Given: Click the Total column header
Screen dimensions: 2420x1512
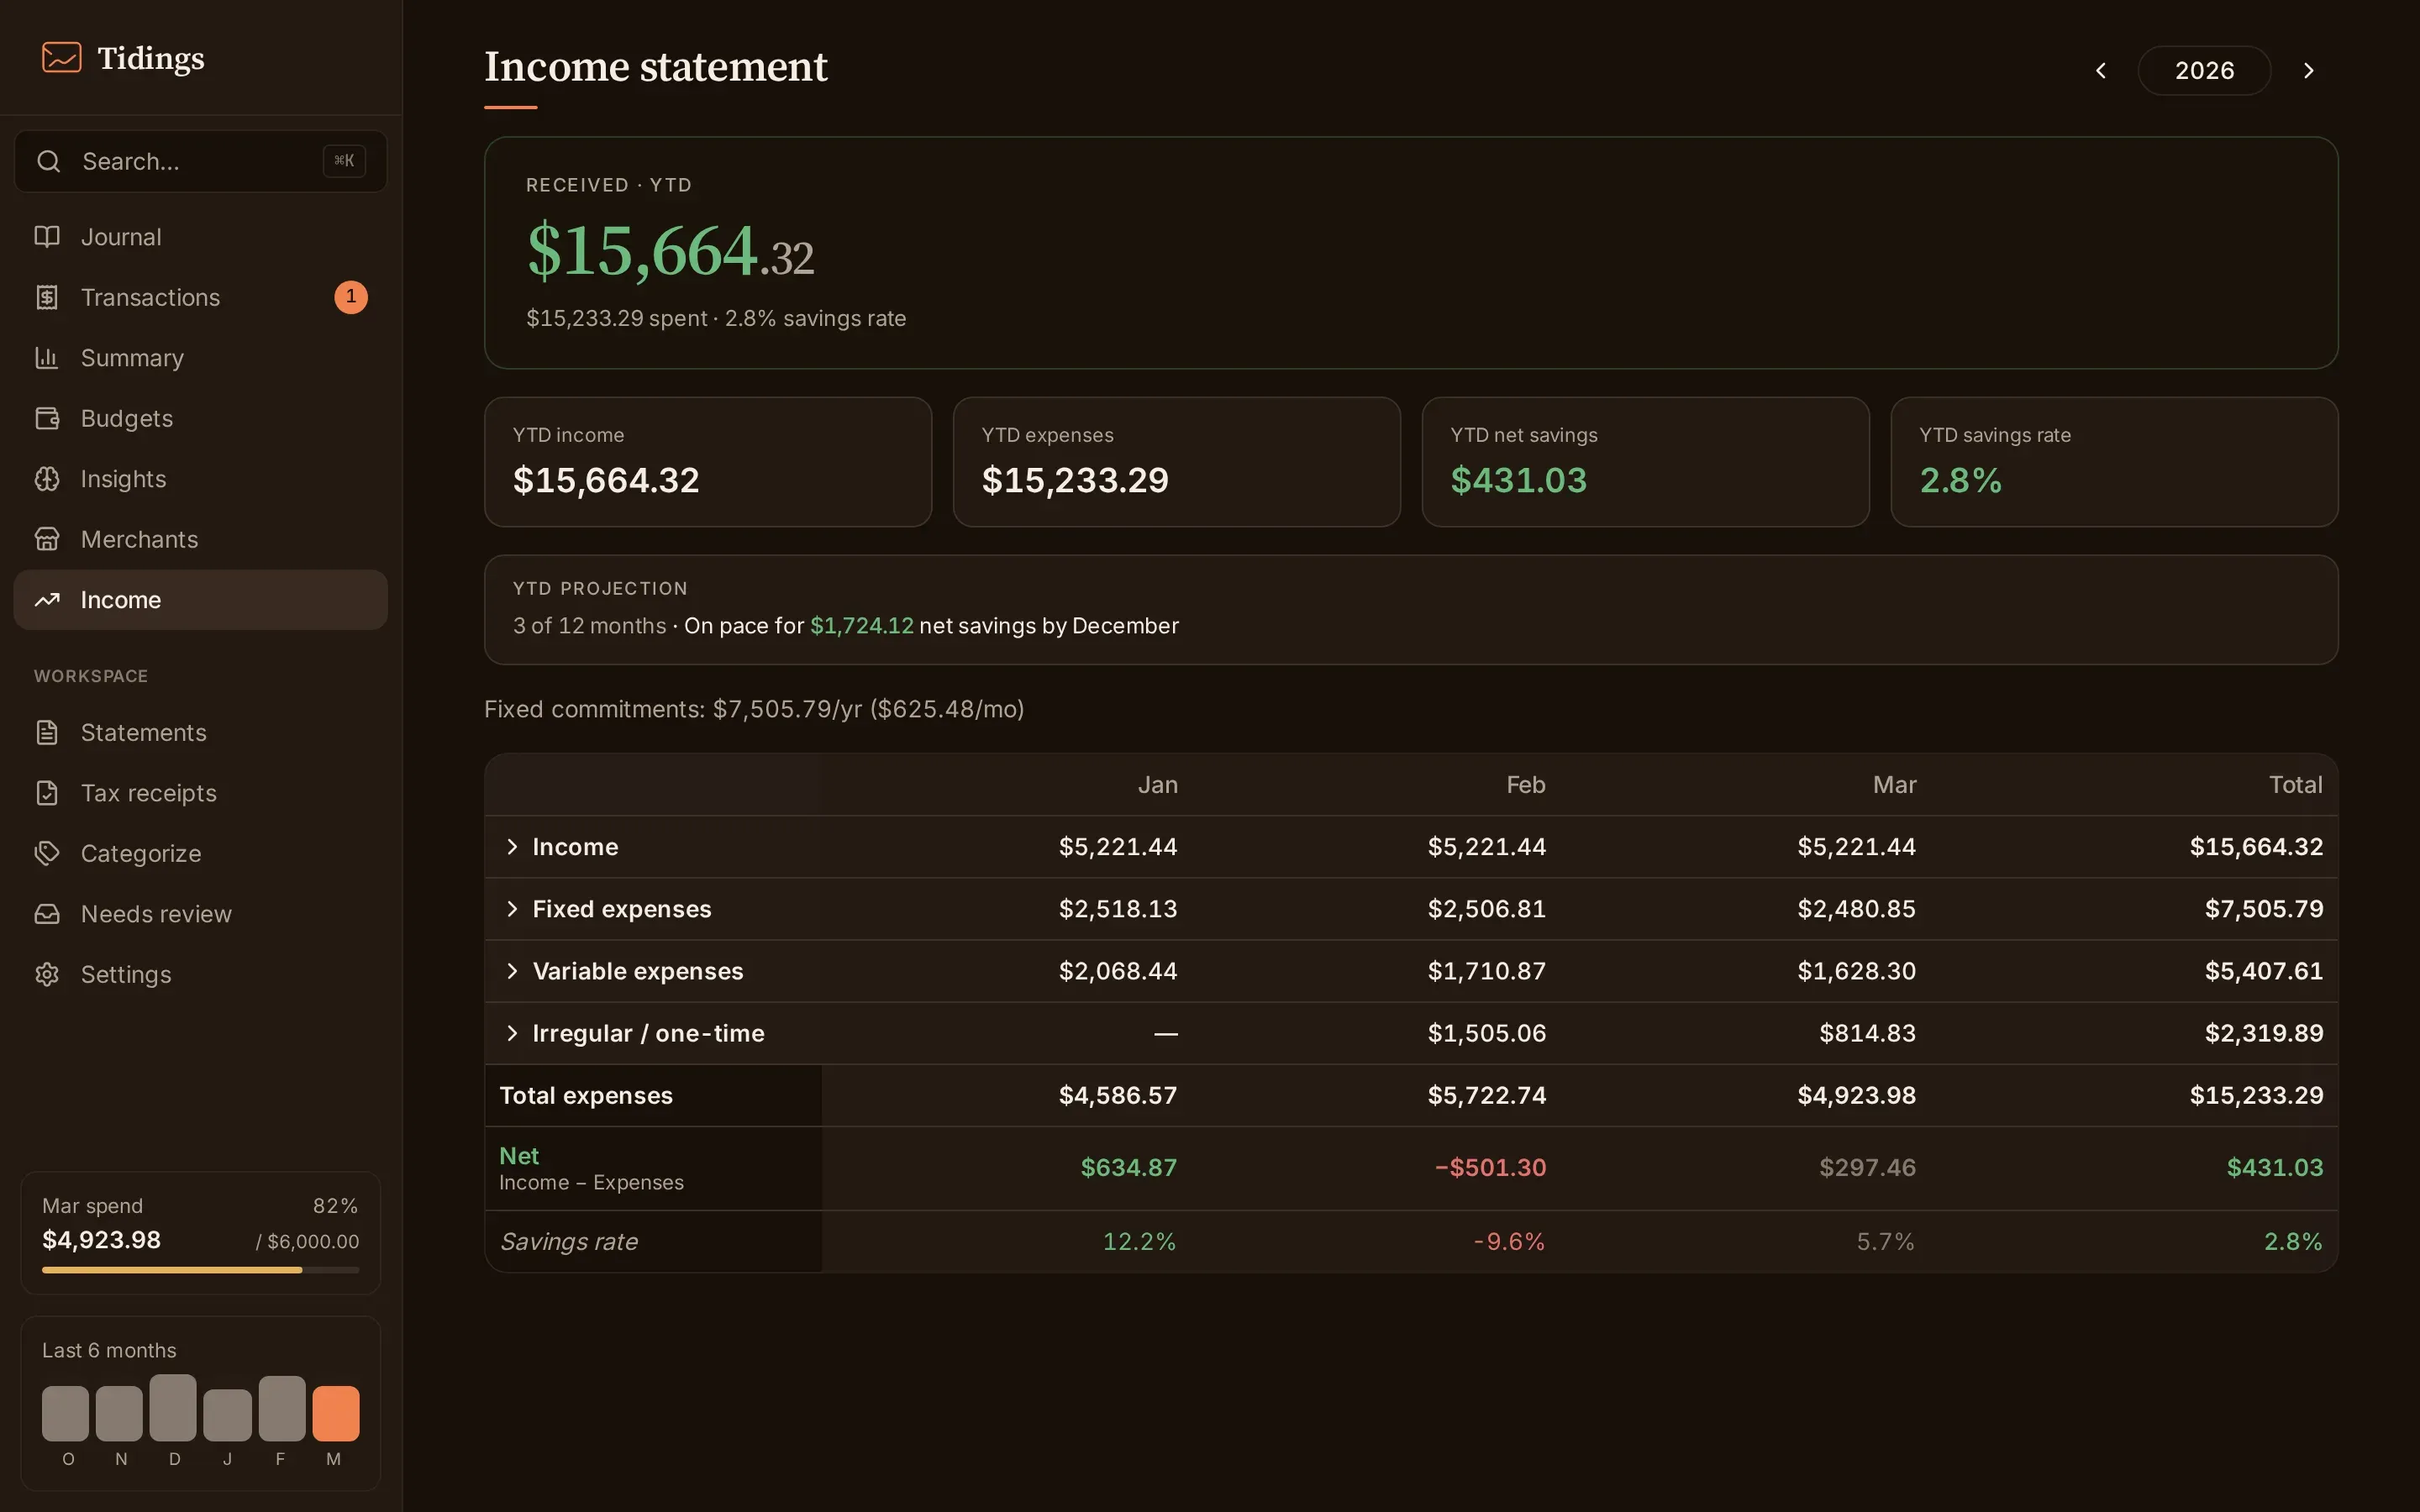Looking at the screenshot, I should point(2295,785).
